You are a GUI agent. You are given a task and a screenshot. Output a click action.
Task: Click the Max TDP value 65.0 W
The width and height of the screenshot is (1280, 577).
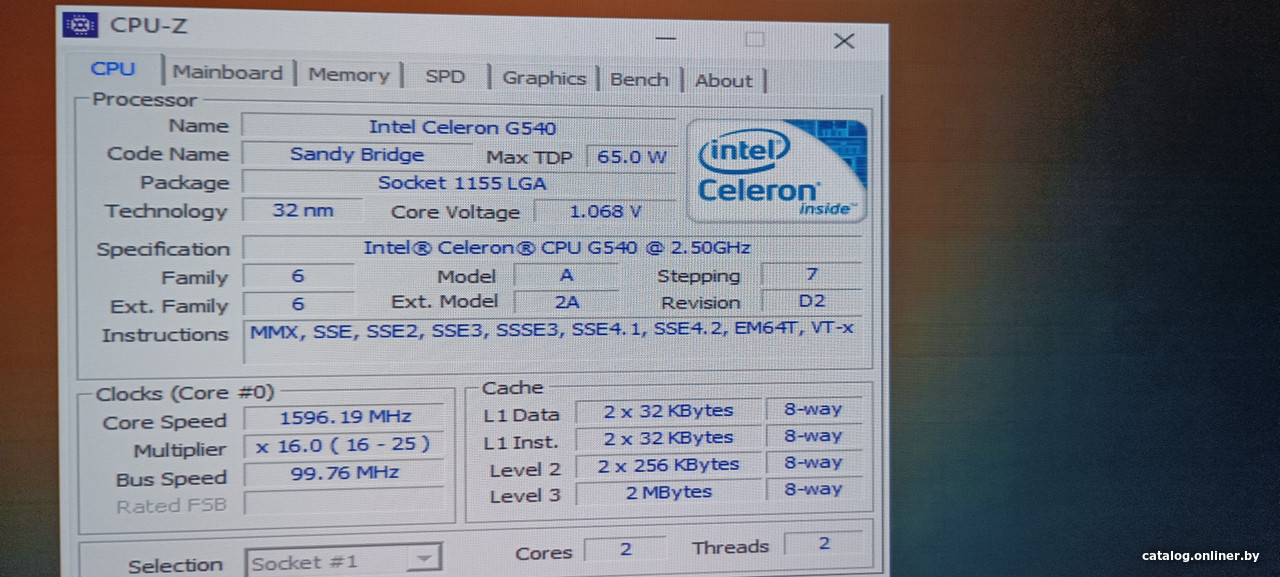click(631, 157)
